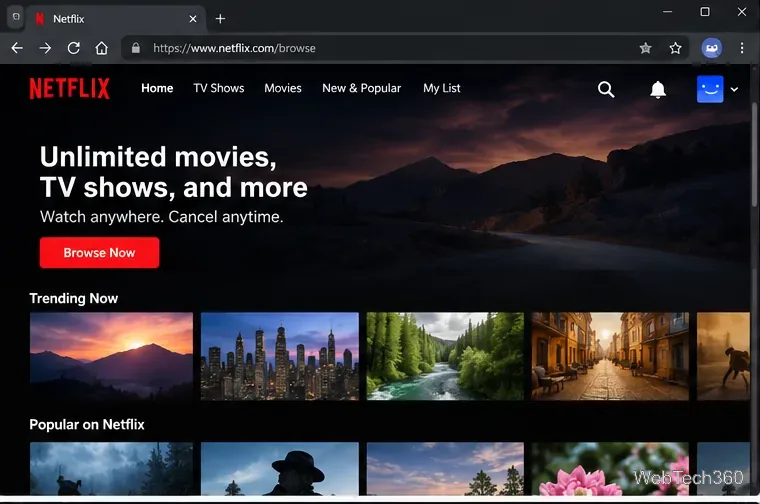Screen dimensions: 760x504
Task: Select the Home menu item
Action: (x=157, y=88)
